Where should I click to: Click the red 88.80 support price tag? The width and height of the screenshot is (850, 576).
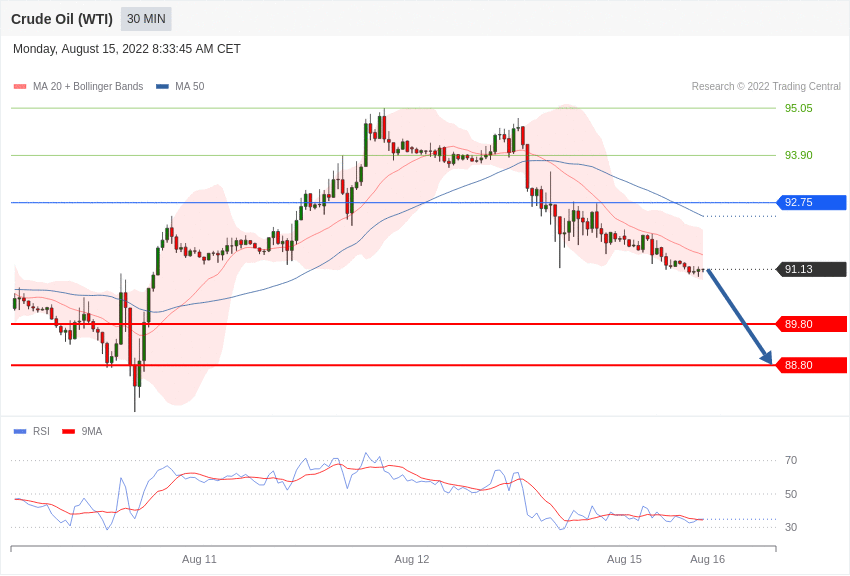(x=812, y=365)
